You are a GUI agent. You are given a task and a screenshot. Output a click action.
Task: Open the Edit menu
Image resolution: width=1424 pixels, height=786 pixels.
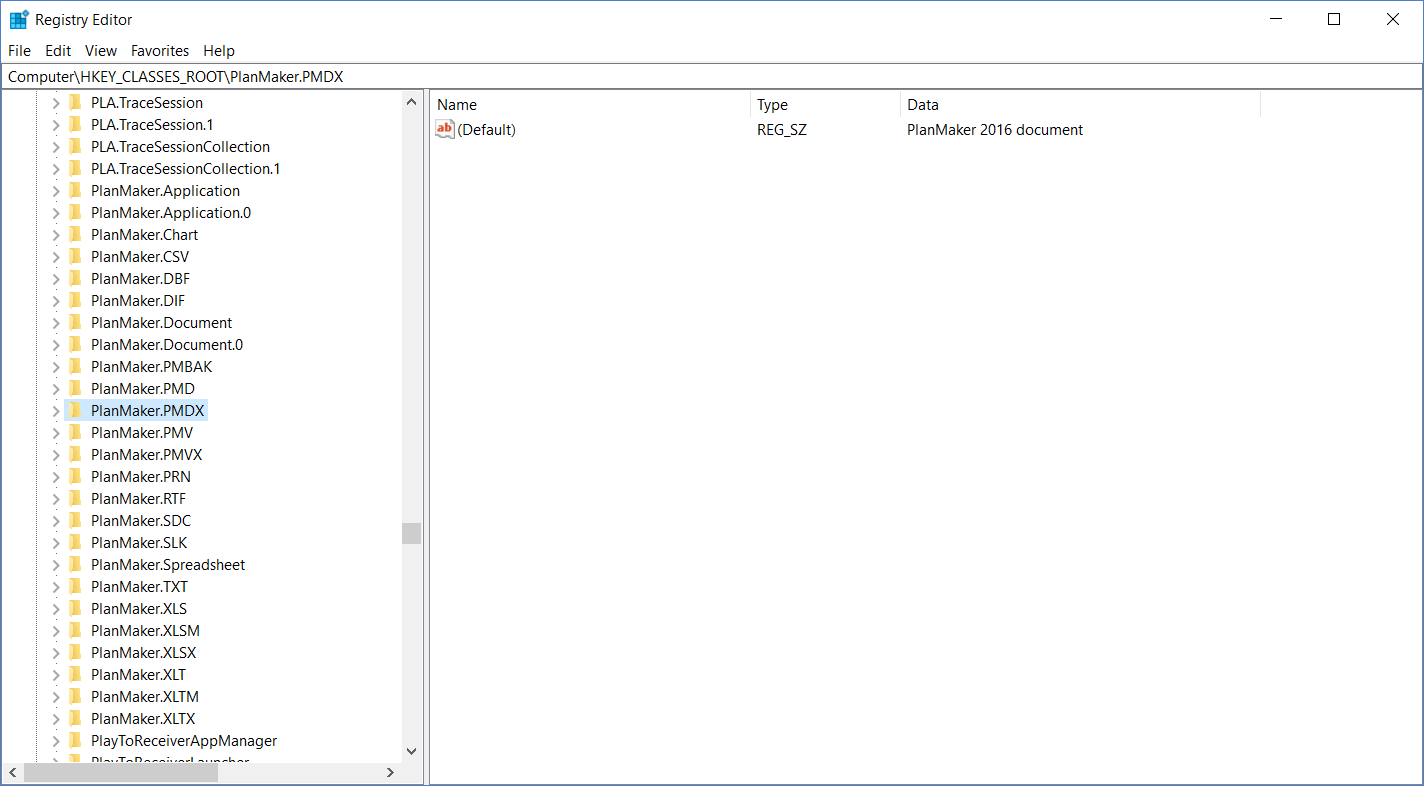coord(58,51)
